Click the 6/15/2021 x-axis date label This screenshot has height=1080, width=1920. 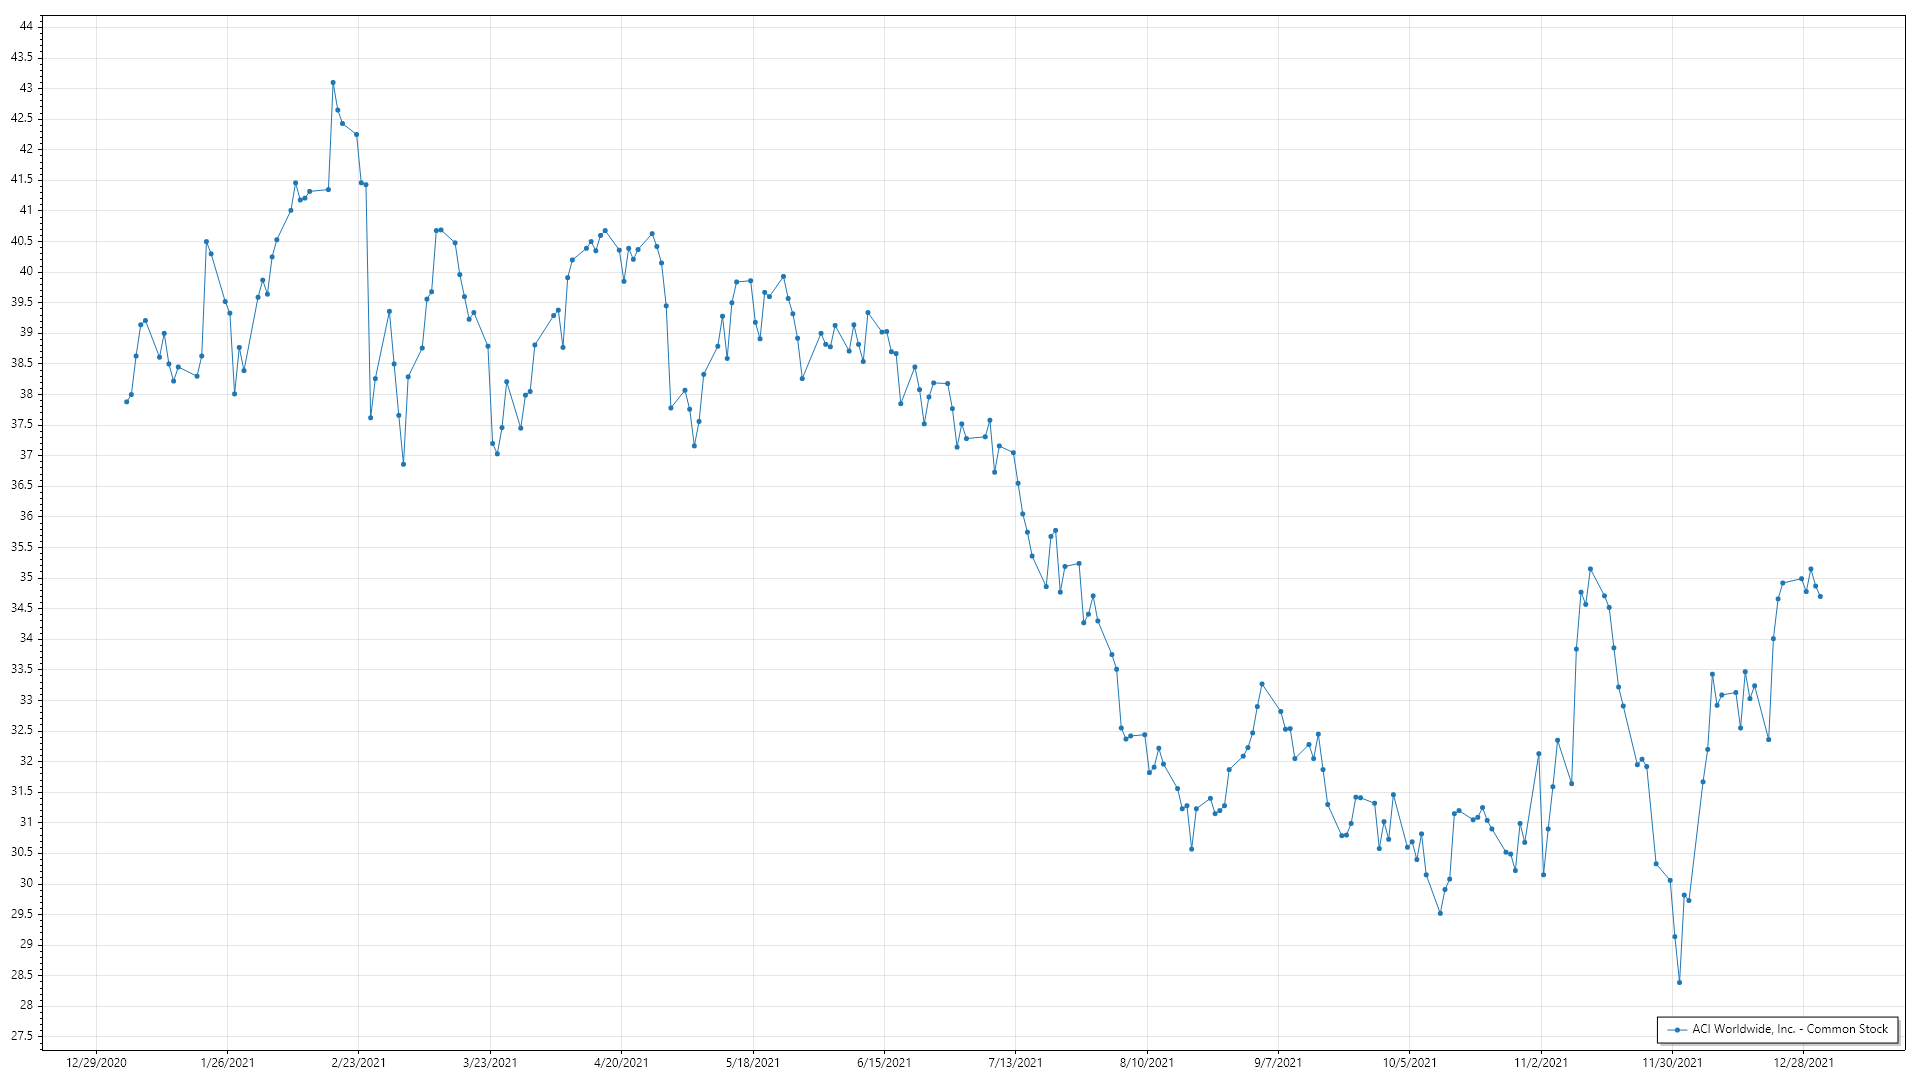point(884,1063)
